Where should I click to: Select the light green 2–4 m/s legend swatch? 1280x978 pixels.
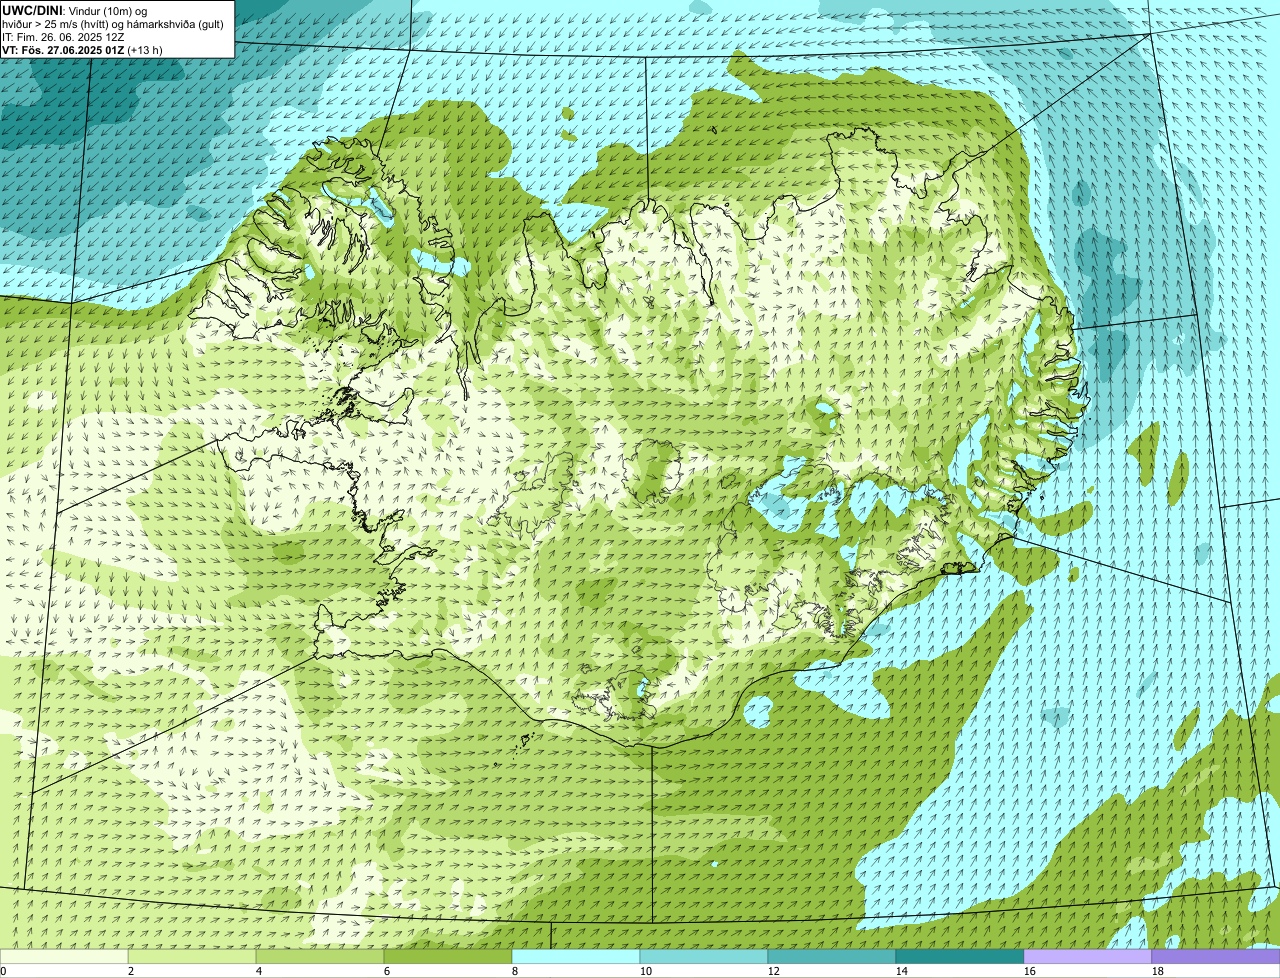pyautogui.click(x=192, y=956)
